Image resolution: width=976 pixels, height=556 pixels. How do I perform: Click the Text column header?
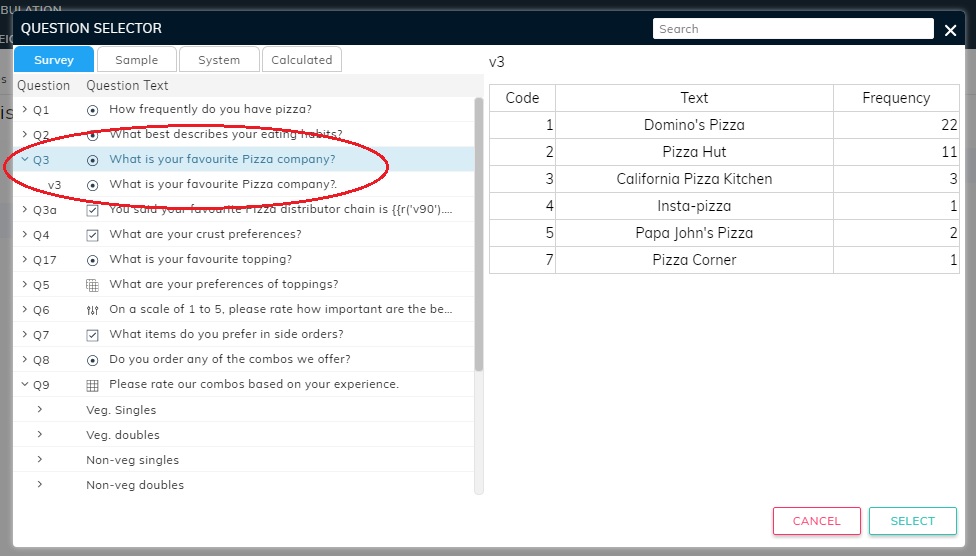694,98
